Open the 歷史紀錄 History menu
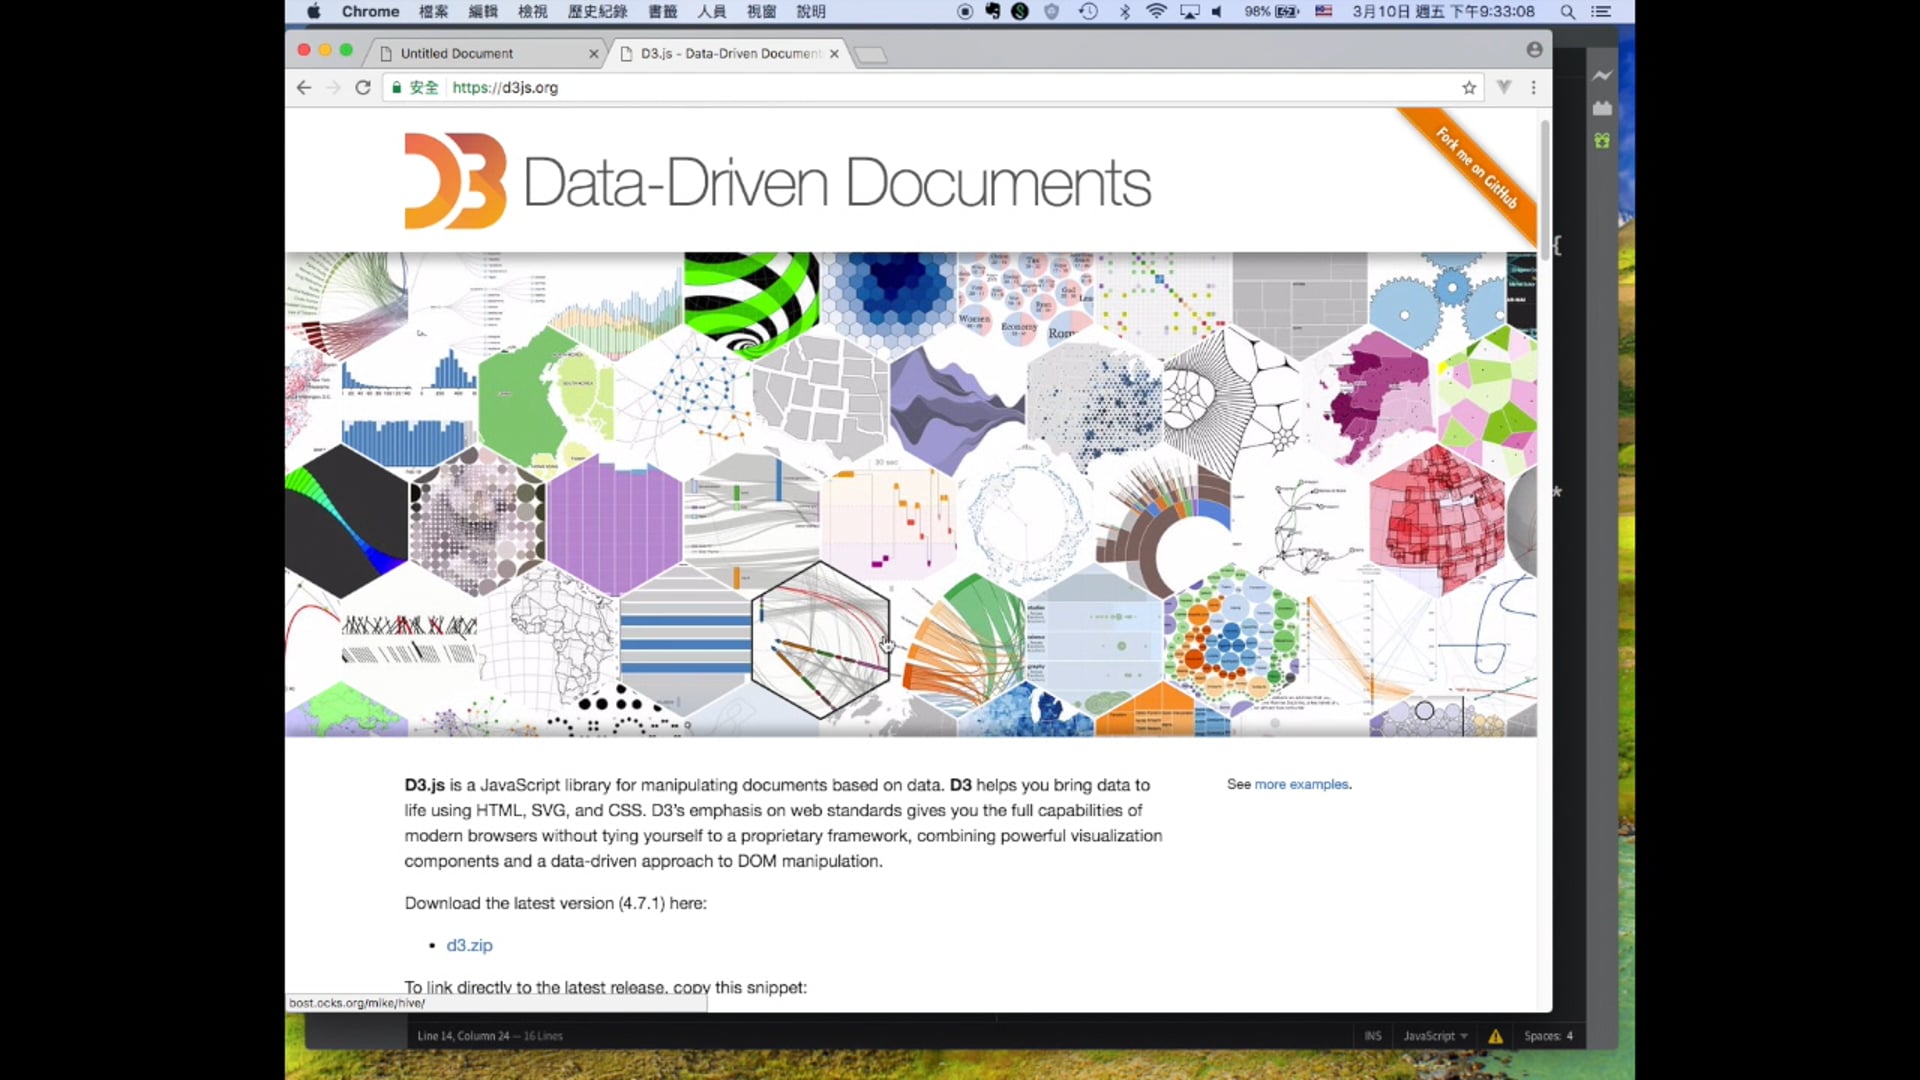Screen dimensions: 1920x1080 597,12
